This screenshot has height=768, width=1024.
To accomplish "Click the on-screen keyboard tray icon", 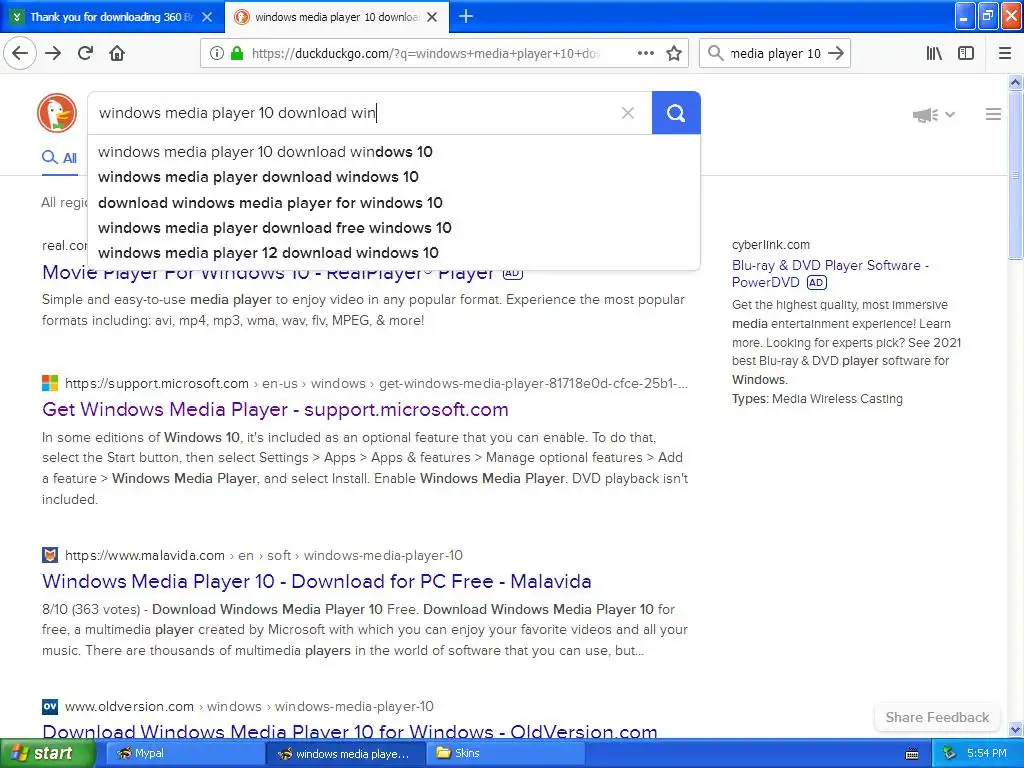I will (912, 754).
